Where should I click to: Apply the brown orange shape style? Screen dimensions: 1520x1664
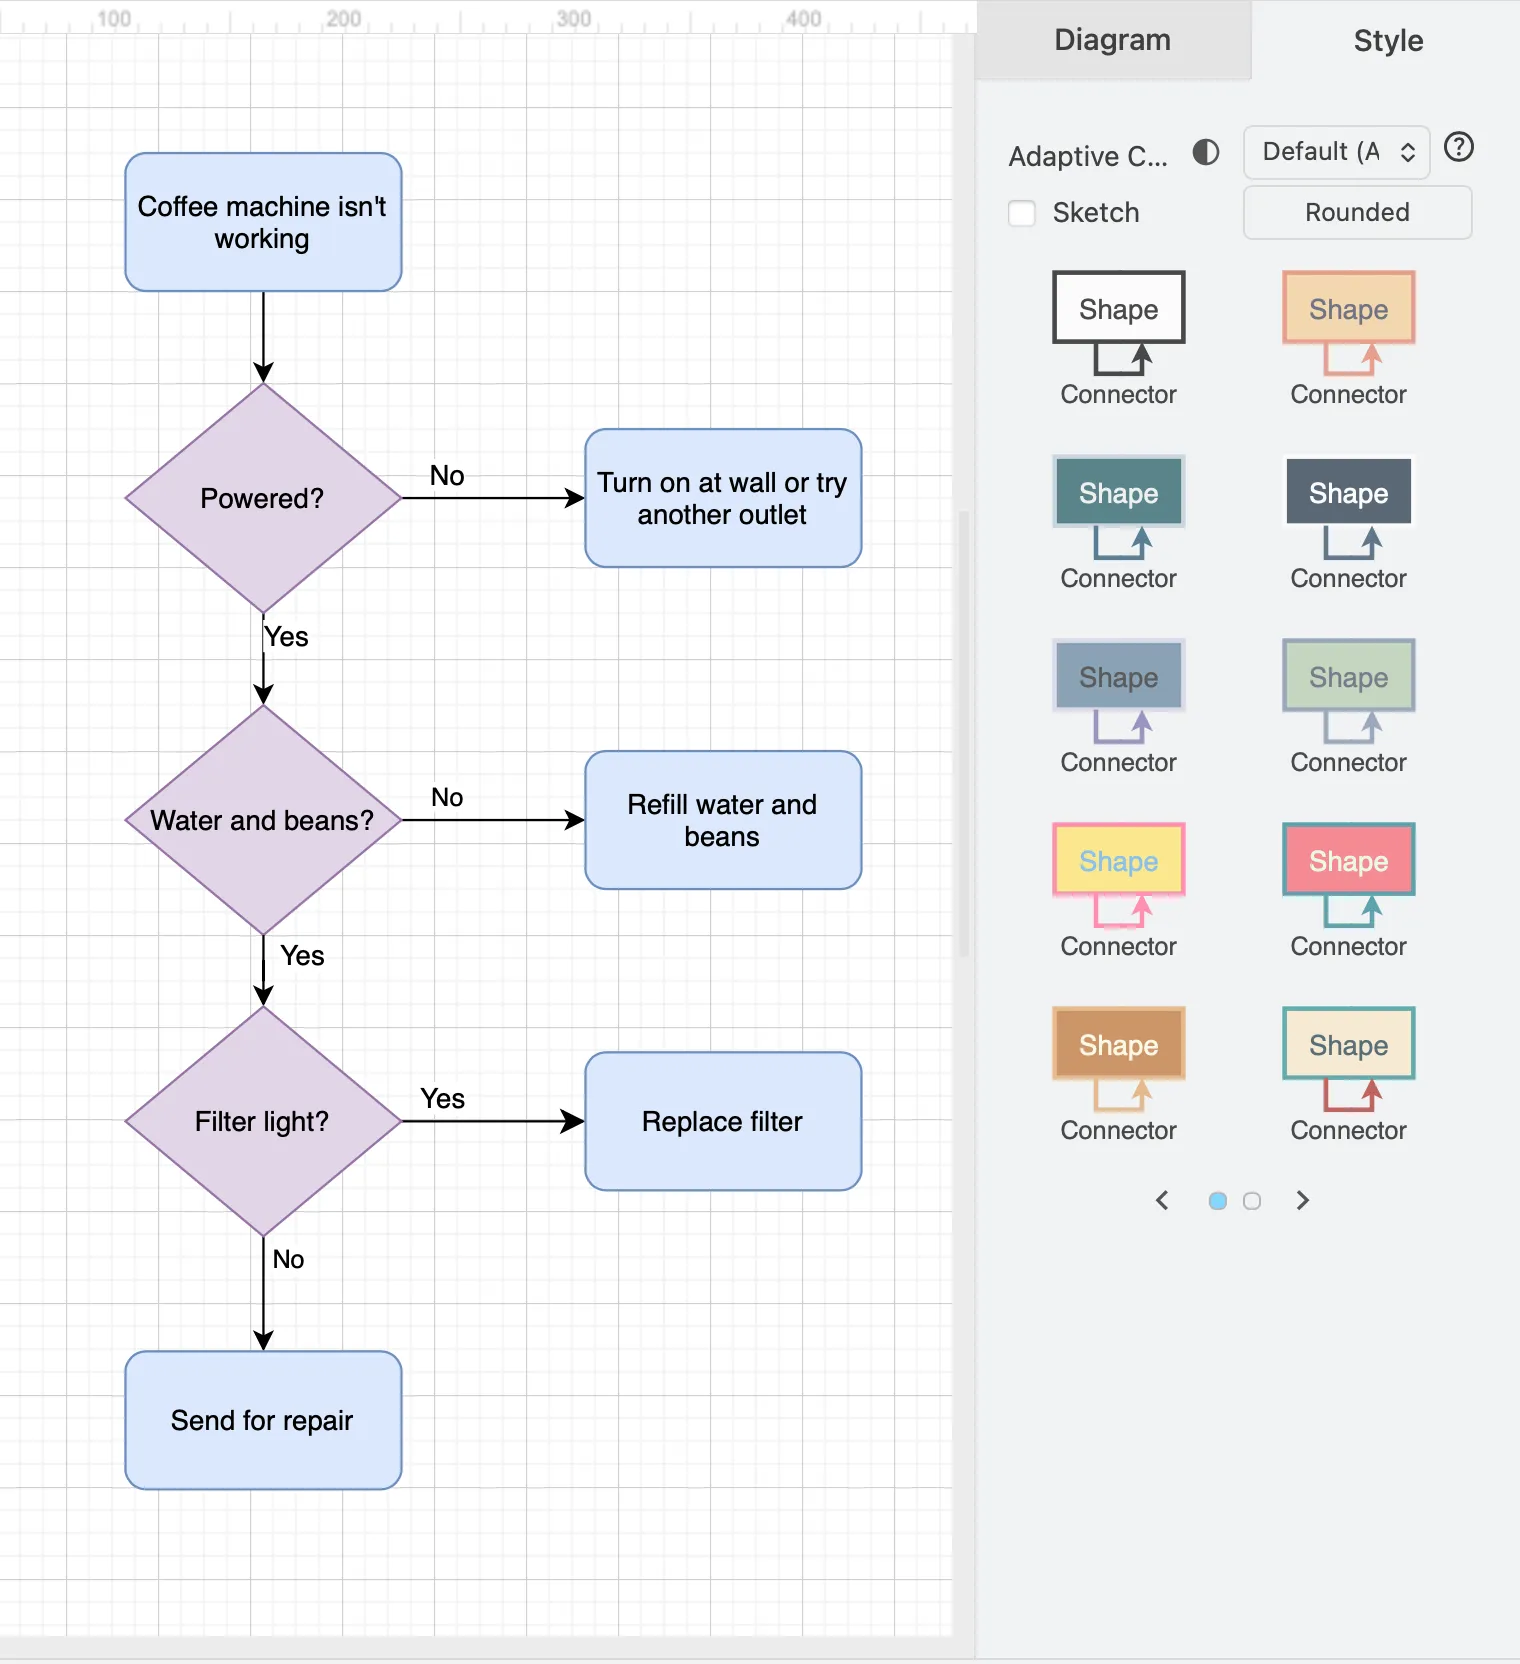tap(1118, 1074)
